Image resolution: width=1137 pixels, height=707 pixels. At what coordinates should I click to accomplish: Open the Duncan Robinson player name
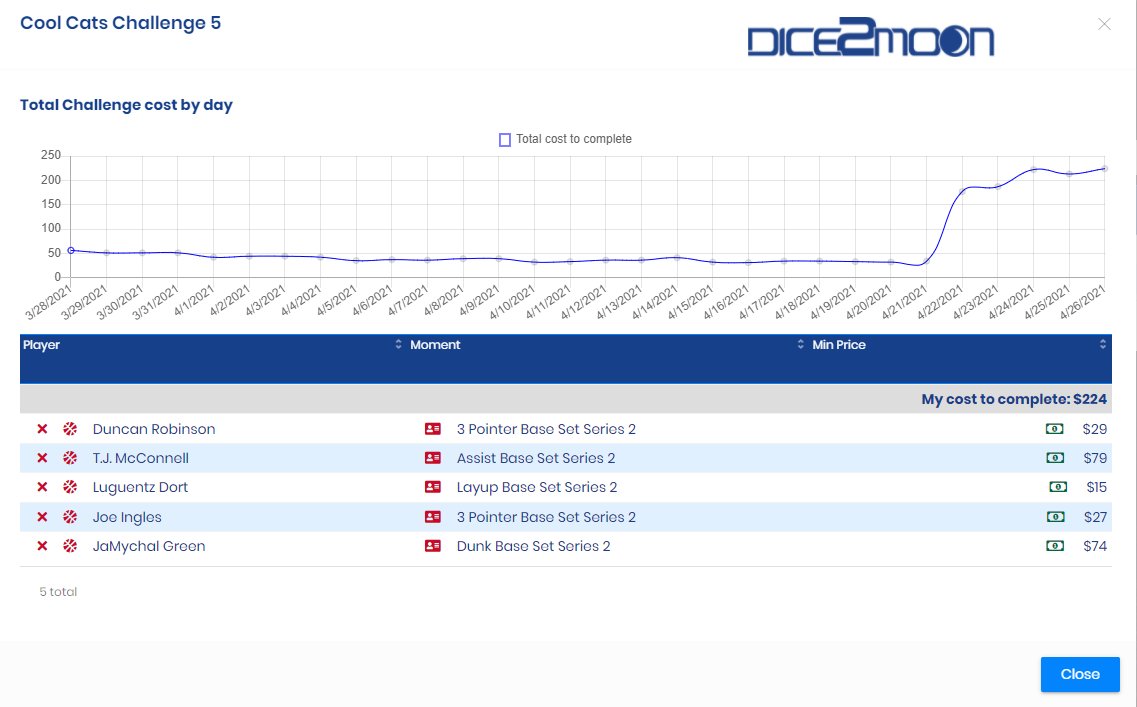(x=154, y=429)
